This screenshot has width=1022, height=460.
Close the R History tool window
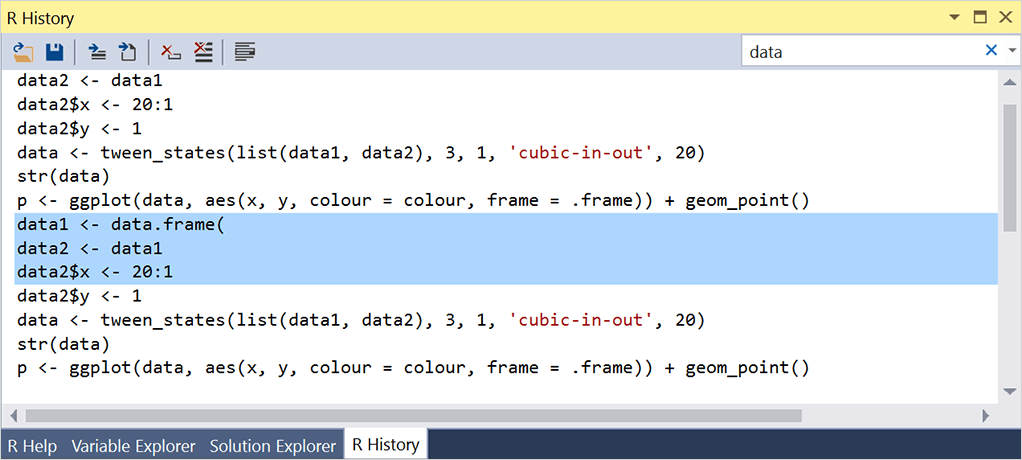[1005, 18]
